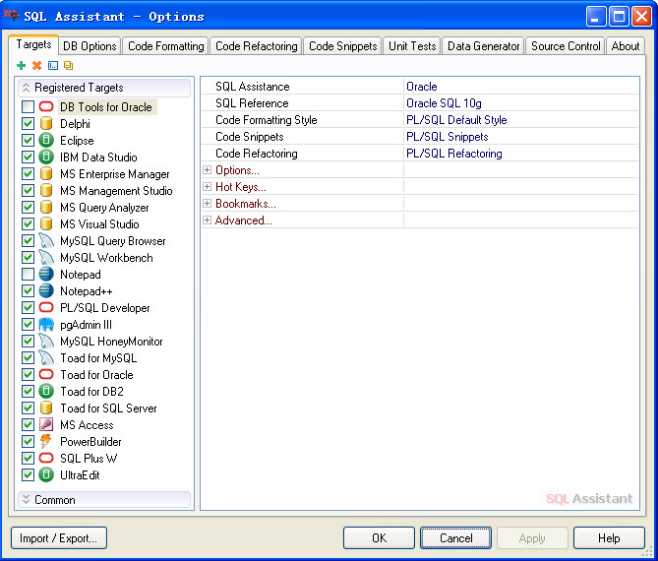Click the orange X delete target icon
Viewport: 658px width, 561px height.
[x=37, y=65]
